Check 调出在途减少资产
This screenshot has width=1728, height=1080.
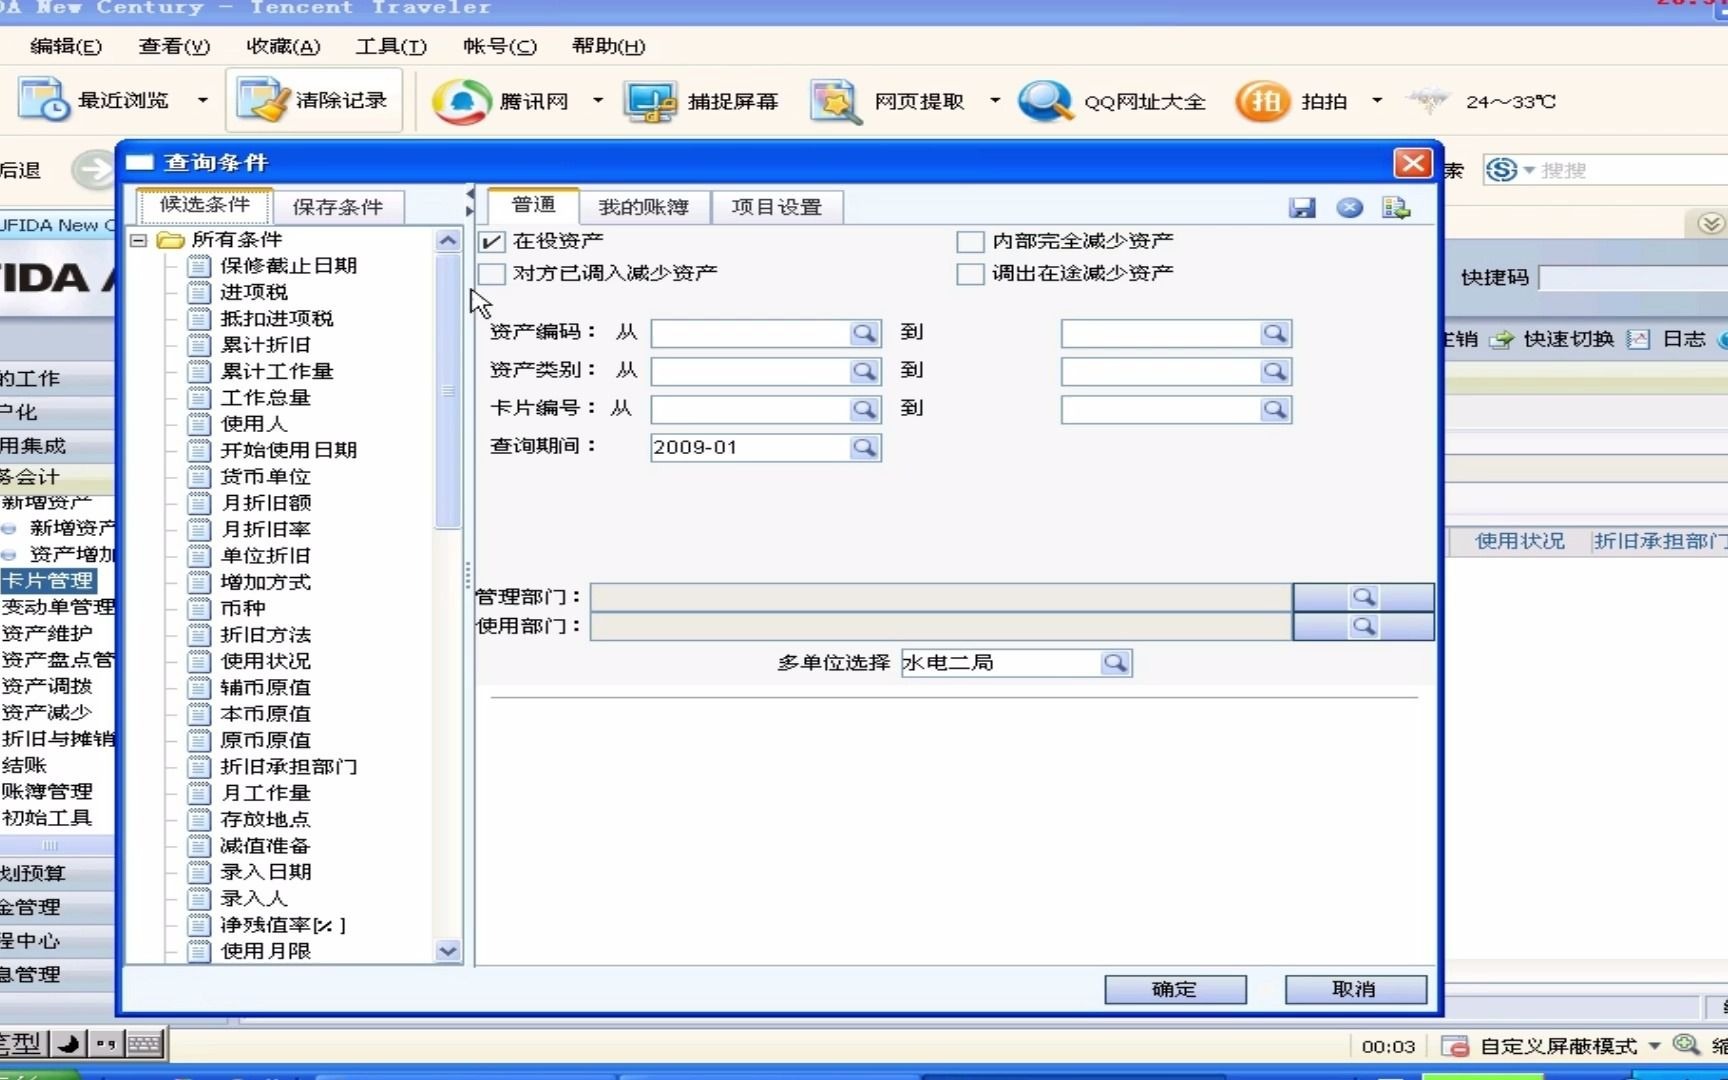click(970, 273)
